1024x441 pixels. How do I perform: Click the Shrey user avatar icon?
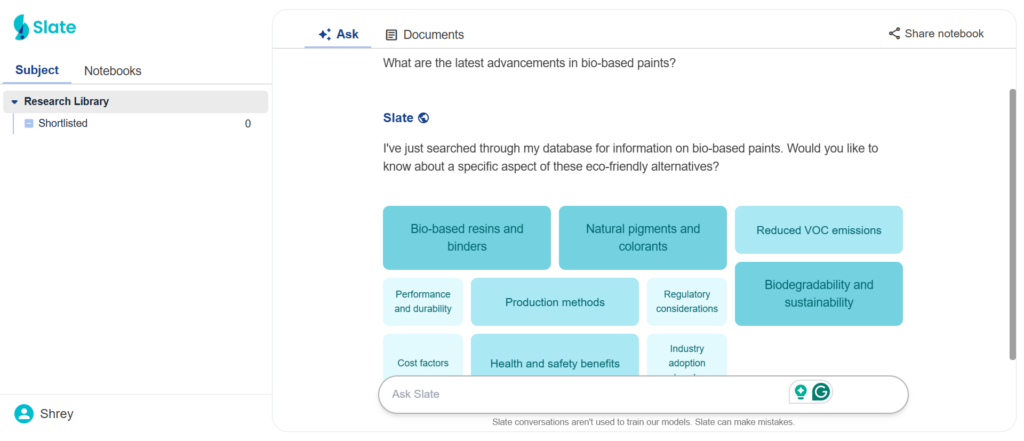pos(23,414)
